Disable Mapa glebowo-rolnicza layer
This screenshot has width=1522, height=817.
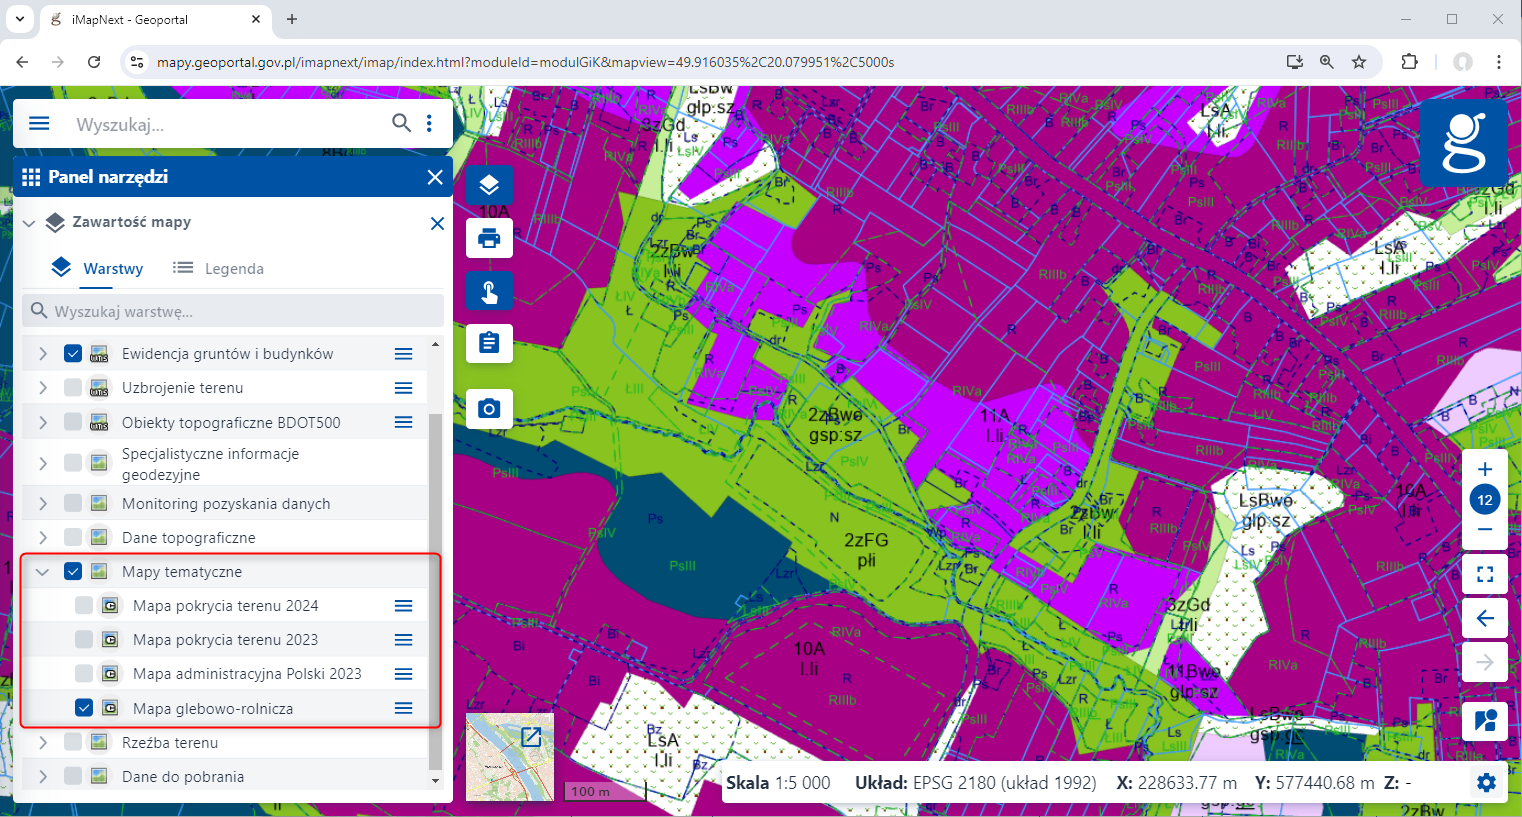point(84,708)
